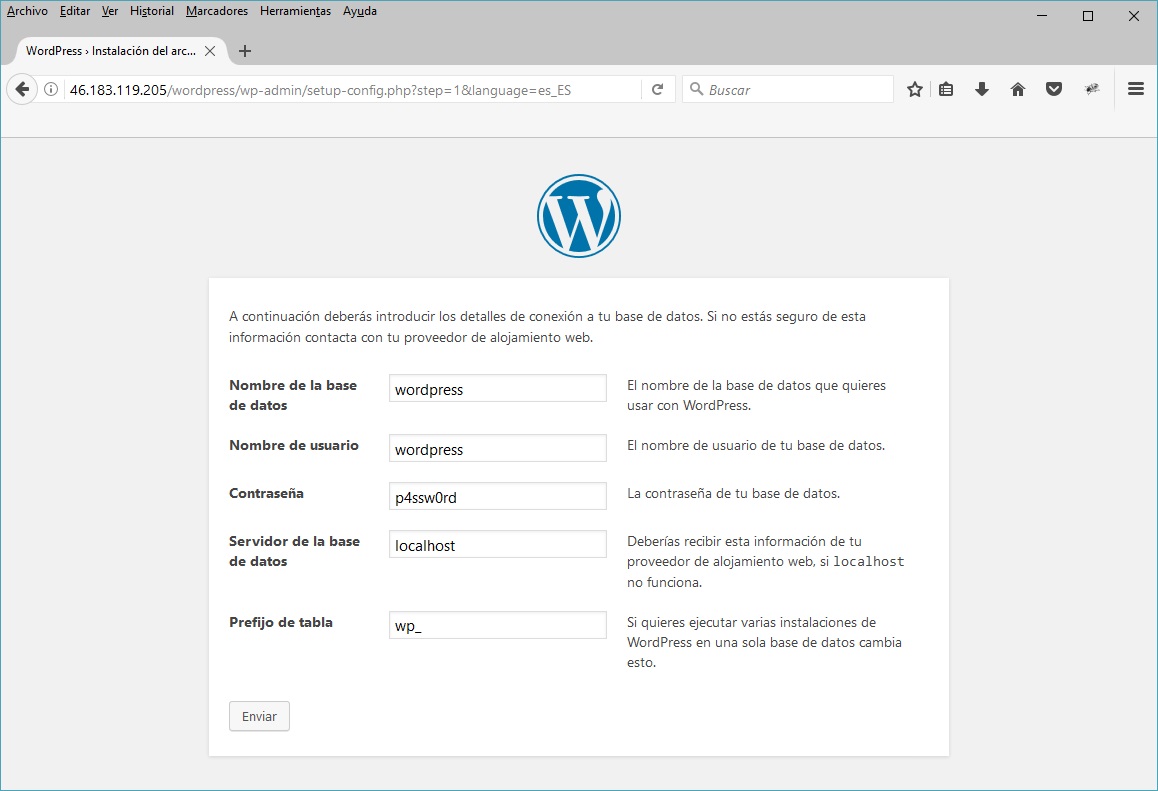Focus the Prefijo de tabla field
This screenshot has width=1158, height=791.
[x=498, y=625]
